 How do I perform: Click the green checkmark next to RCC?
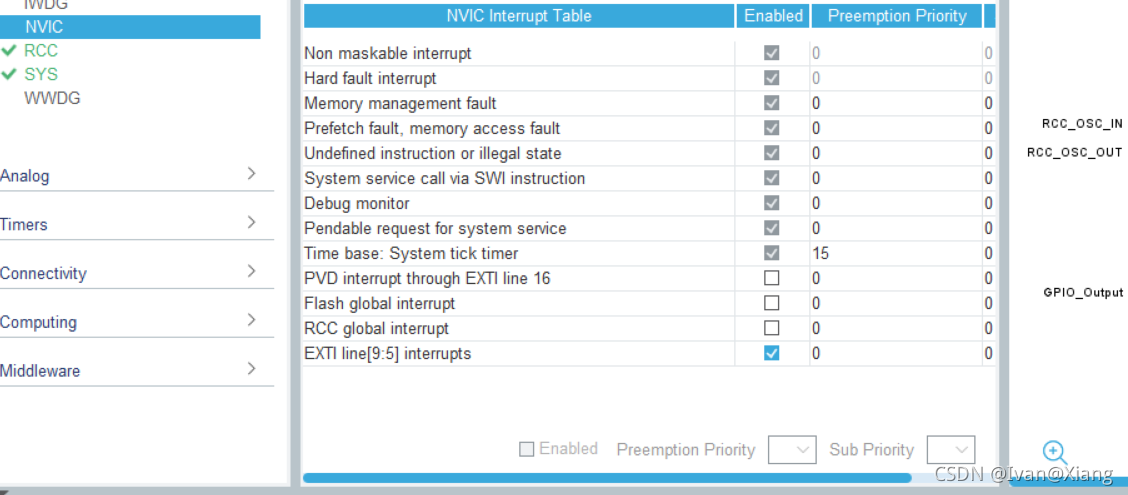point(9,51)
